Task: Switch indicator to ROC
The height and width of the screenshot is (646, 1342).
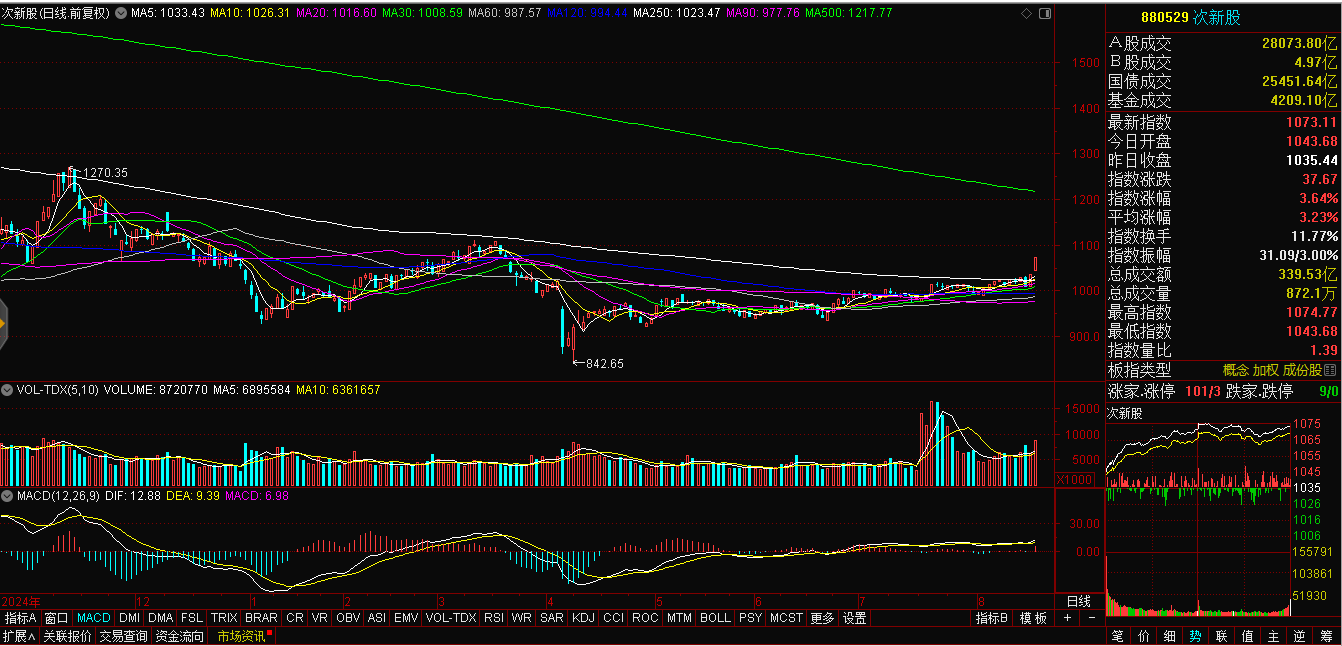Action: pyautogui.click(x=646, y=618)
